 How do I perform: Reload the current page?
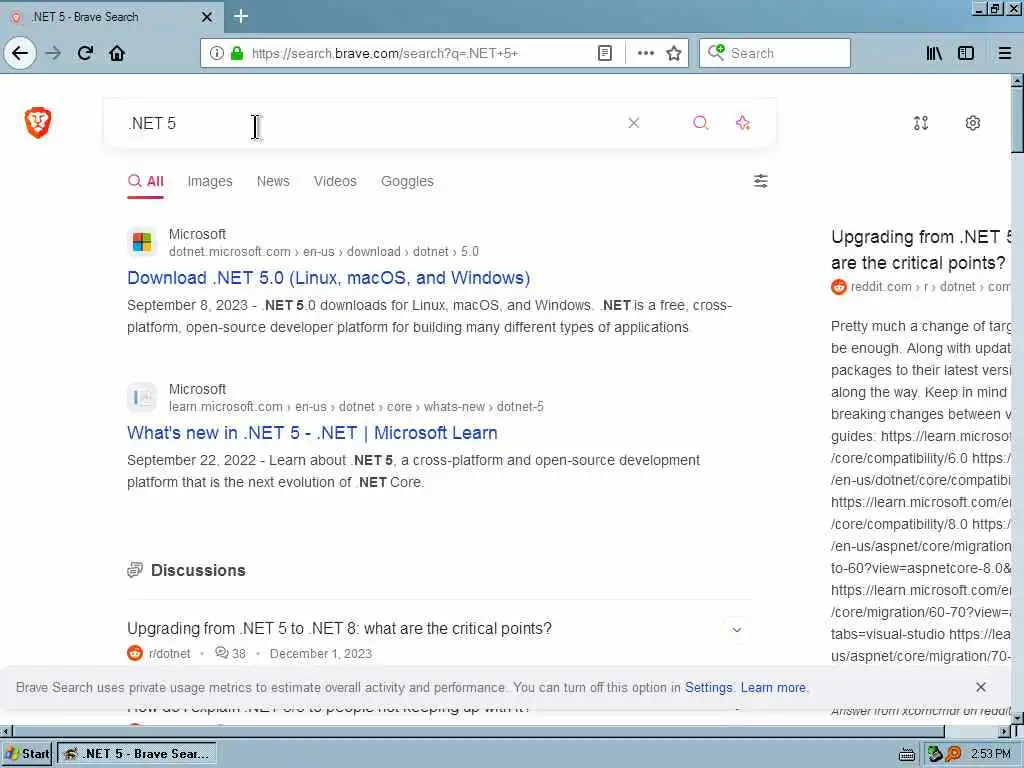click(x=85, y=53)
